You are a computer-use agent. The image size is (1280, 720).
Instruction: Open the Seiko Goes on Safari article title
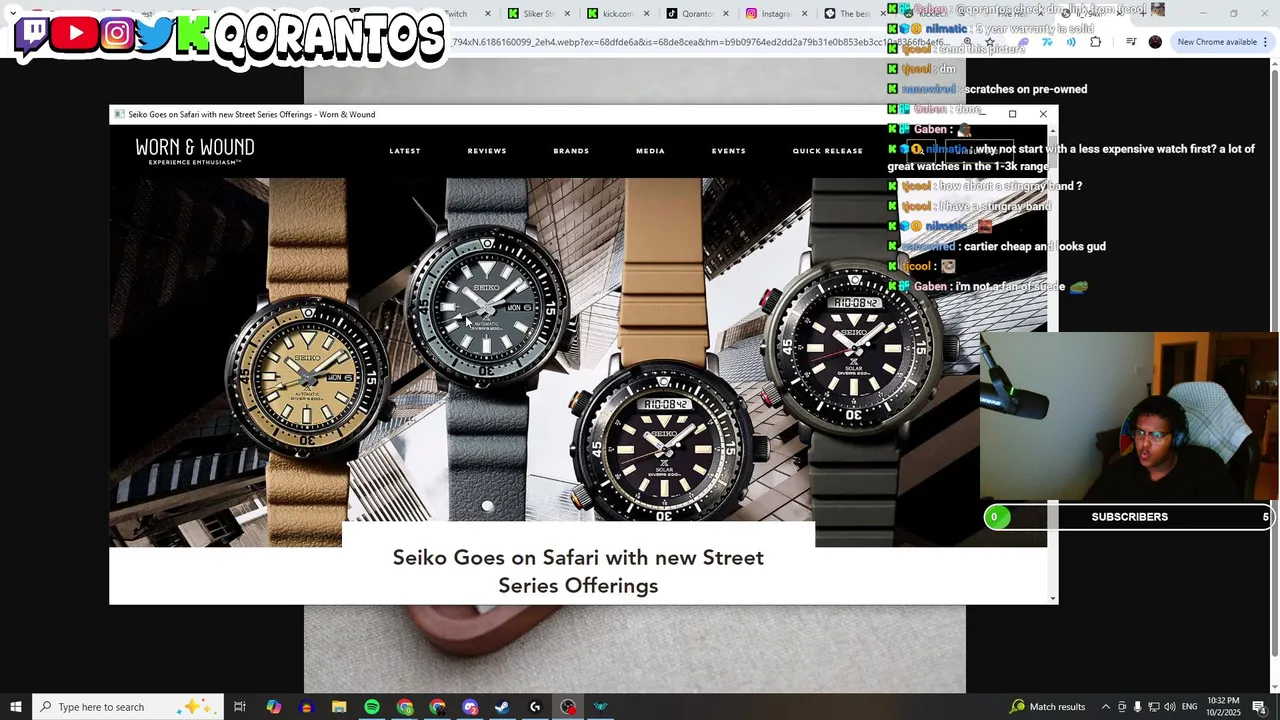click(578, 571)
